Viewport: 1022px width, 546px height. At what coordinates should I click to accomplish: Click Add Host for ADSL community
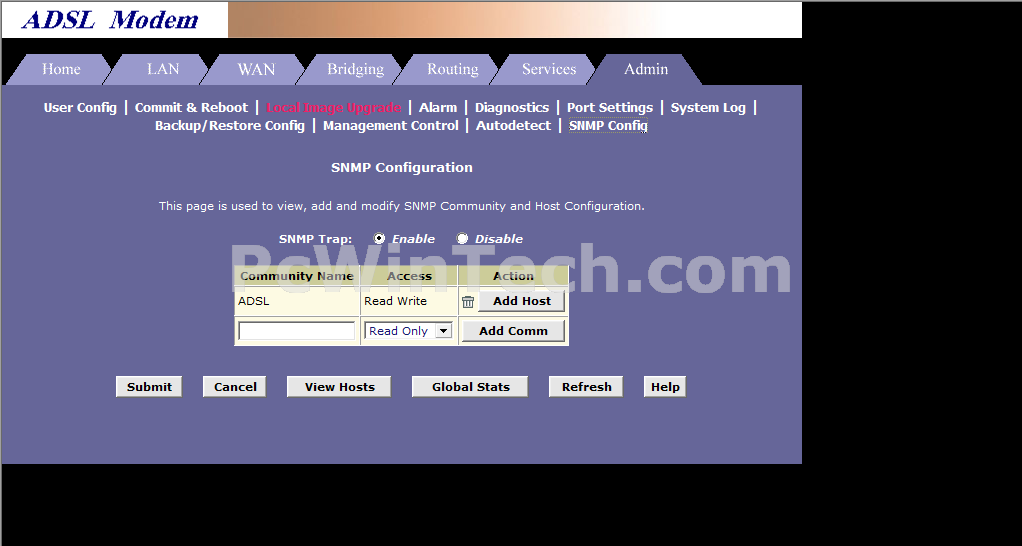(521, 301)
